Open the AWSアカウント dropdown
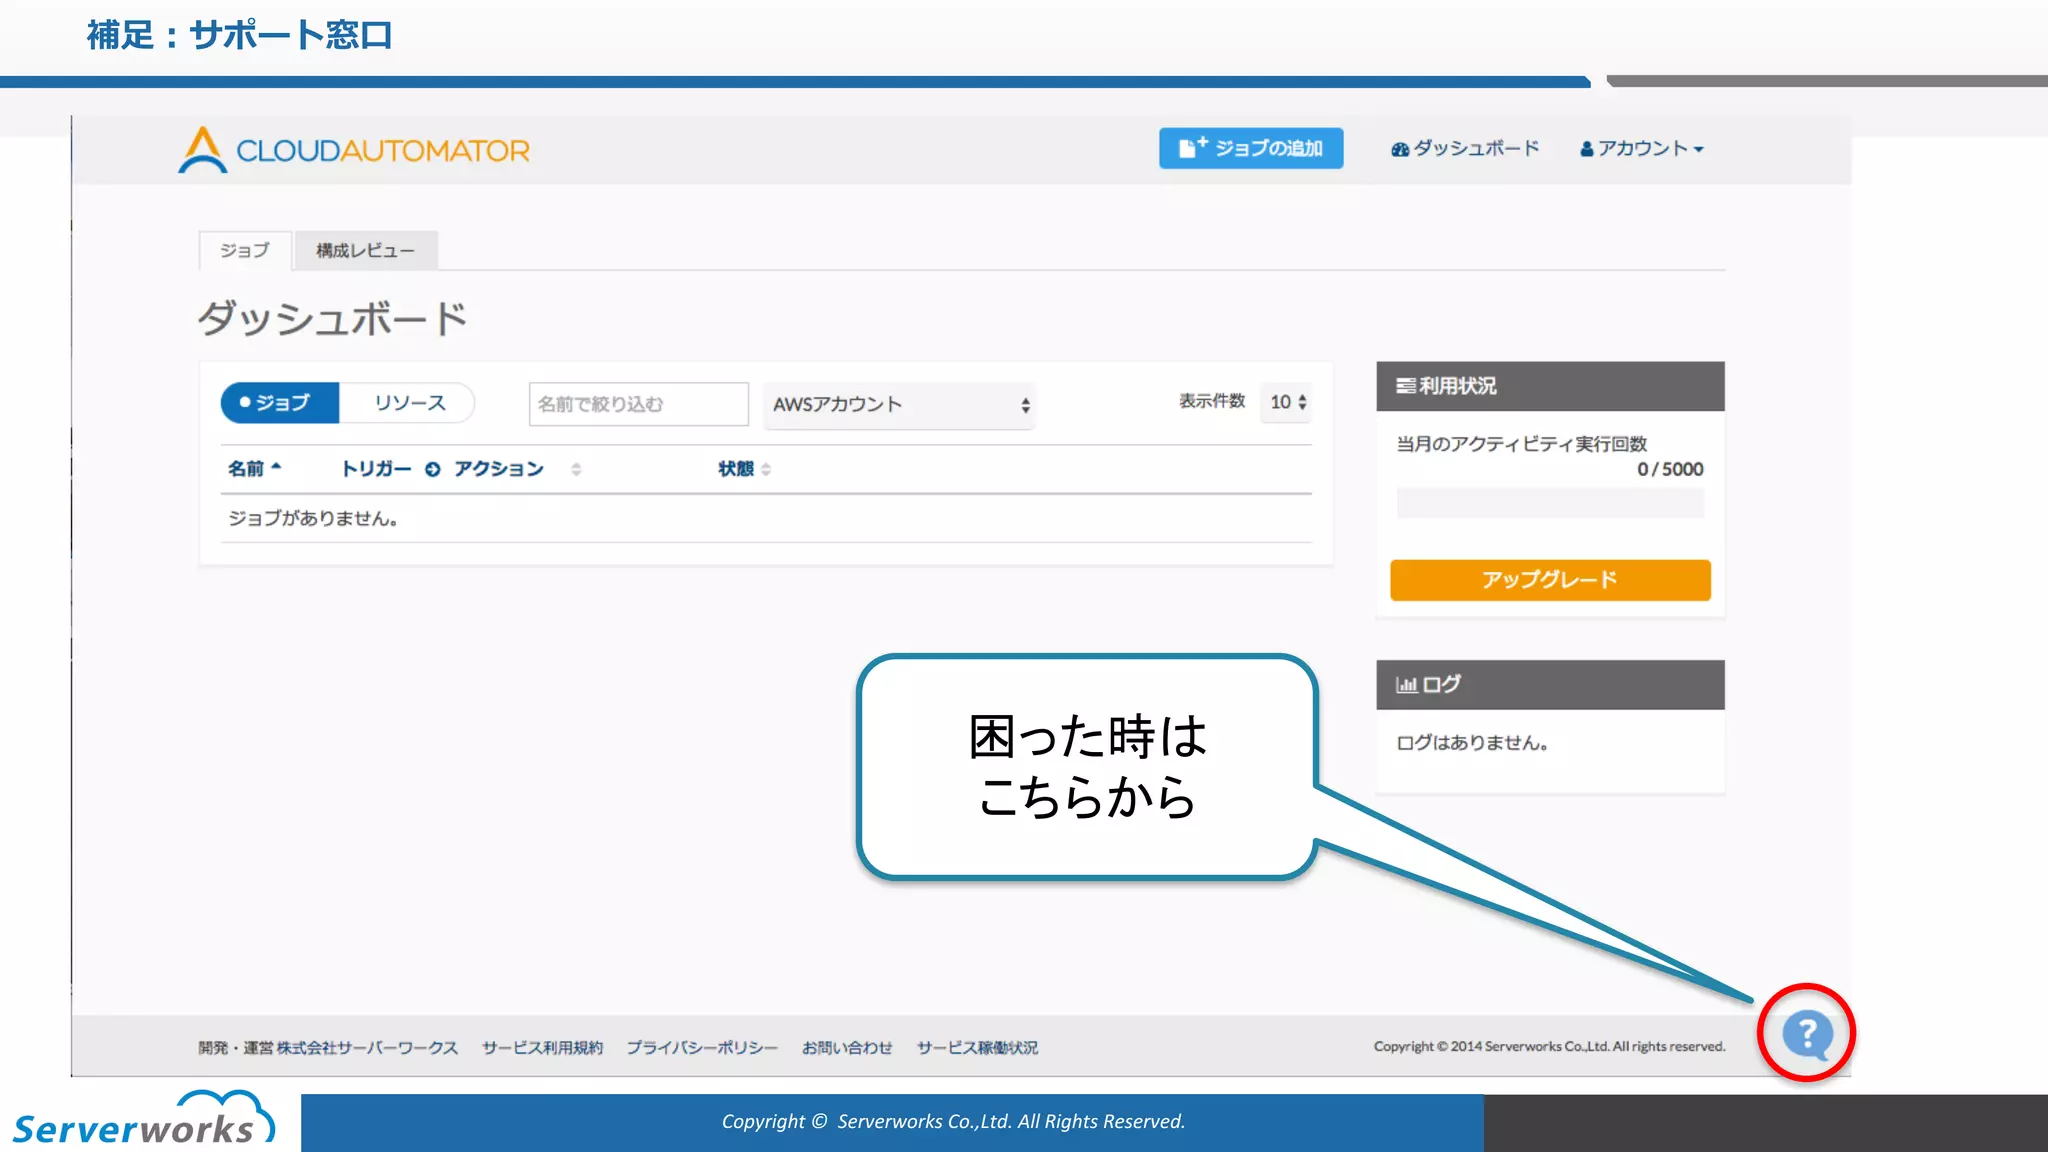 click(x=899, y=405)
